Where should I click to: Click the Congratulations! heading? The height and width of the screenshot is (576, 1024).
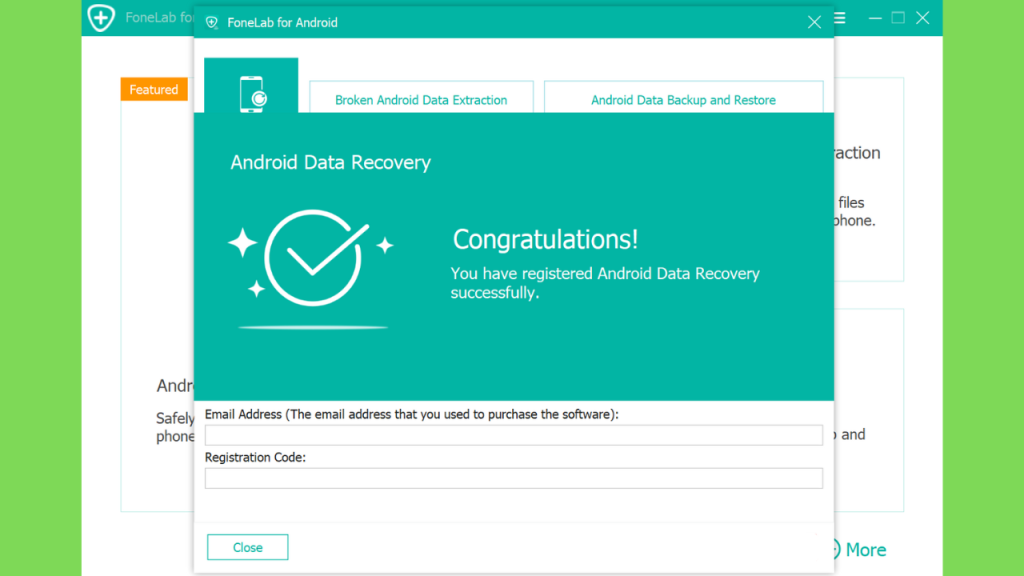tap(545, 240)
